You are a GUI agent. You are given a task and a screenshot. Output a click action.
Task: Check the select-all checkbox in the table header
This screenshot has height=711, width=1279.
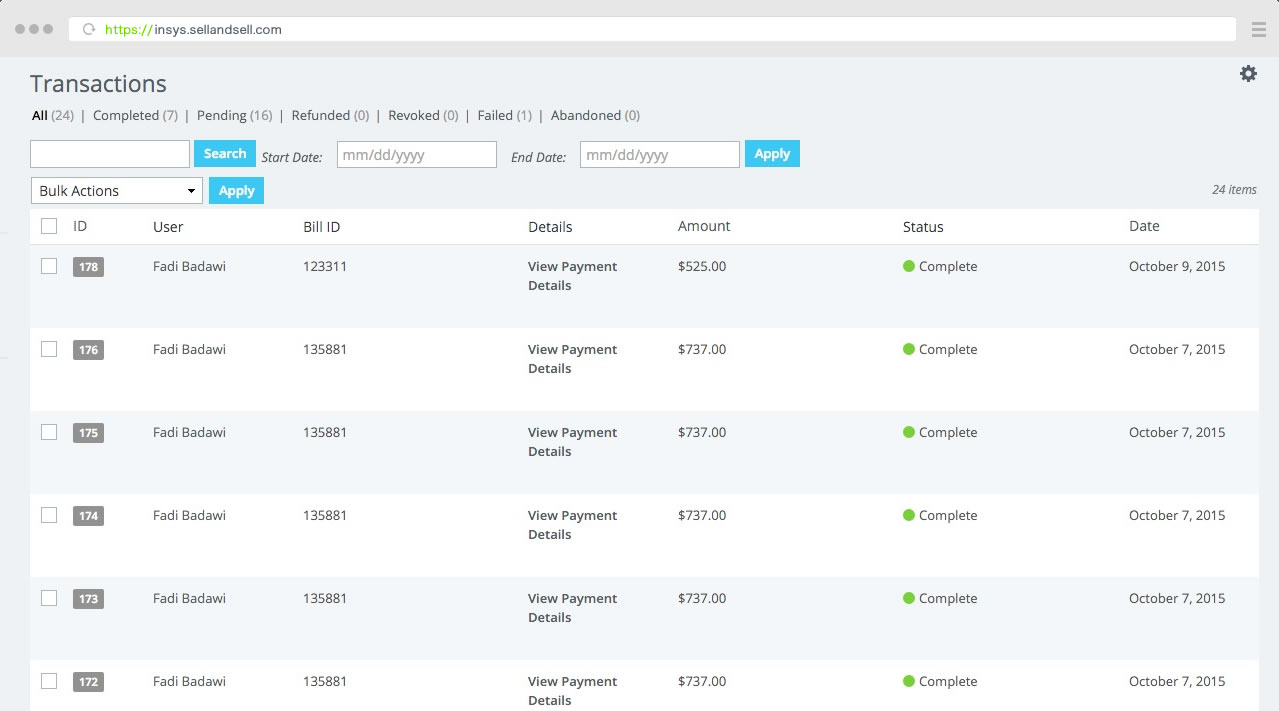click(49, 226)
